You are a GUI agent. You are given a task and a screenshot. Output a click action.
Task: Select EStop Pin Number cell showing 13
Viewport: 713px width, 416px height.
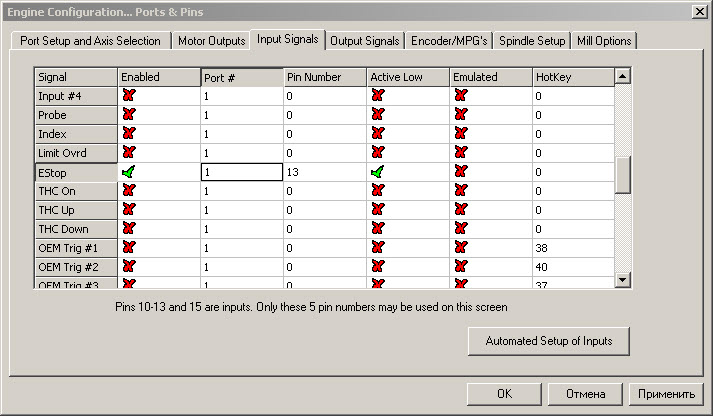(x=325, y=172)
